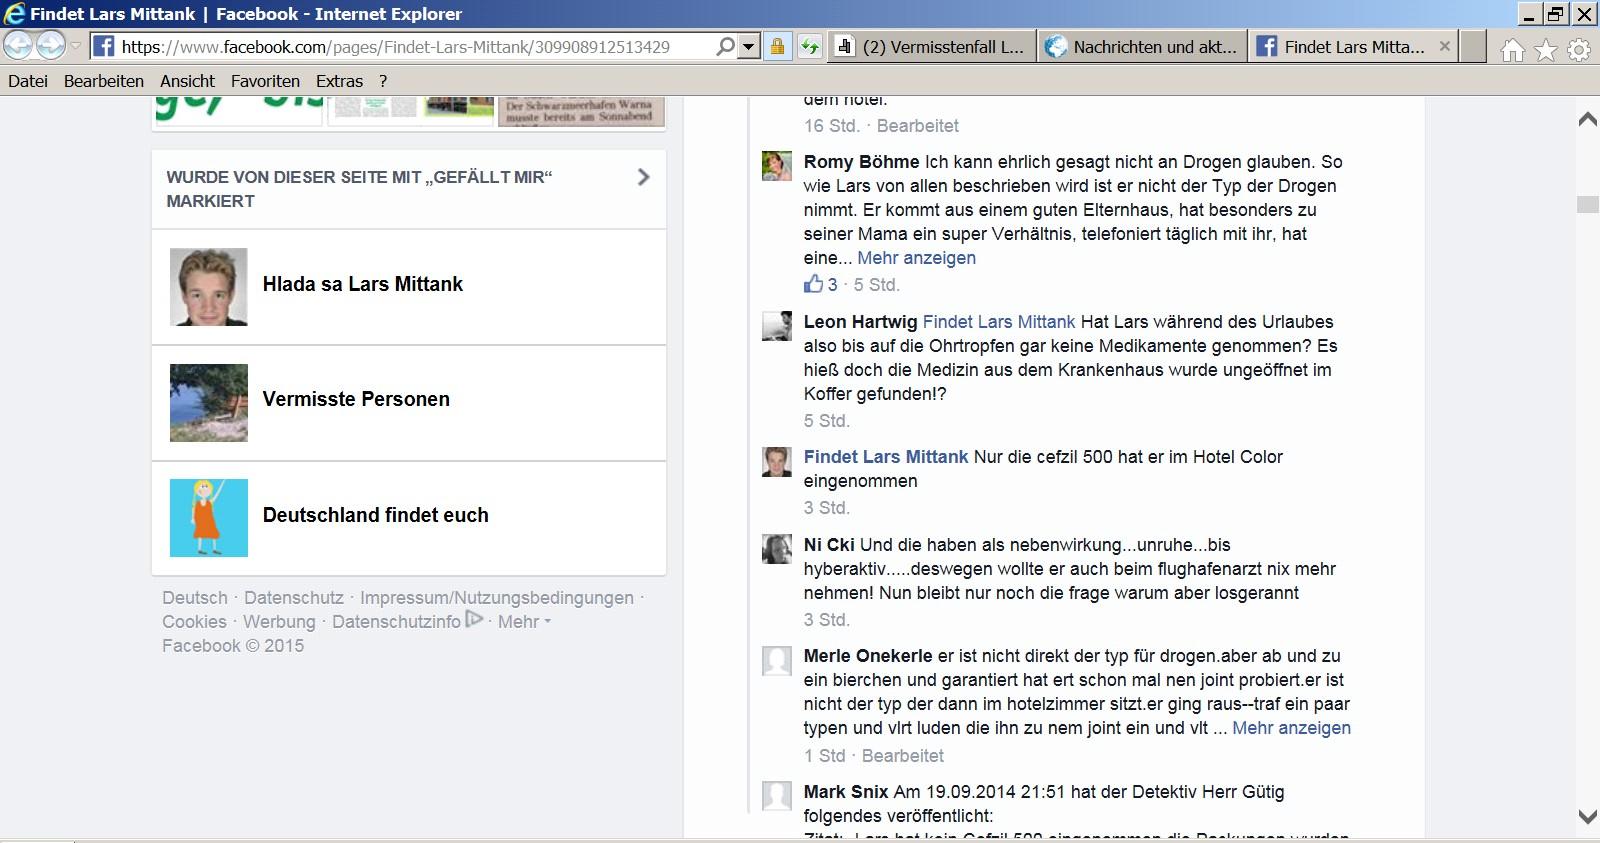
Task: Expand the Mehr footer dropdown
Action: pyautogui.click(x=524, y=622)
